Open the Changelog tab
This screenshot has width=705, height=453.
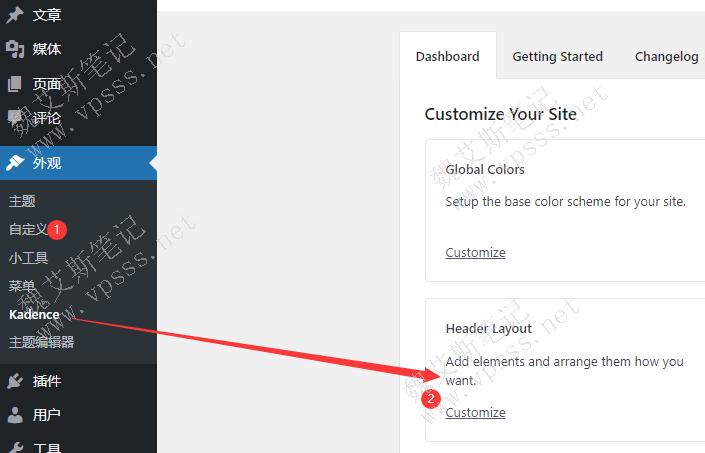666,57
